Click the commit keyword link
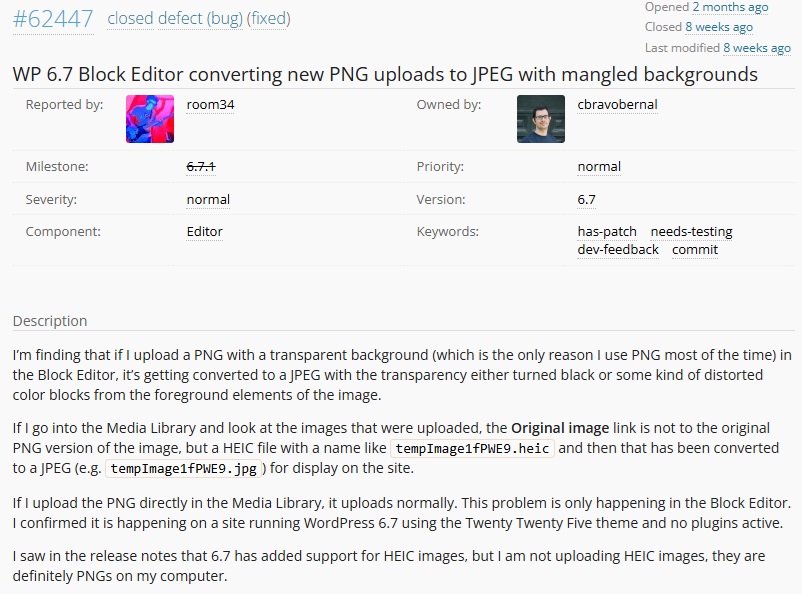This screenshot has height=594, width=802. point(695,249)
